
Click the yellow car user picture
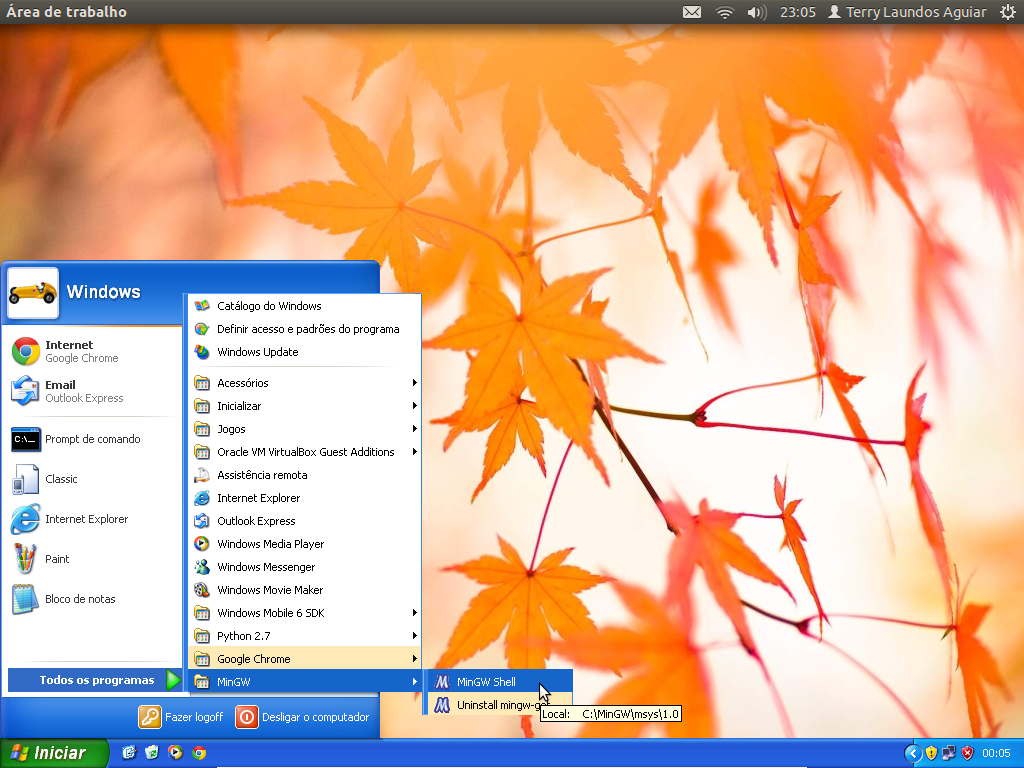pyautogui.click(x=33, y=293)
